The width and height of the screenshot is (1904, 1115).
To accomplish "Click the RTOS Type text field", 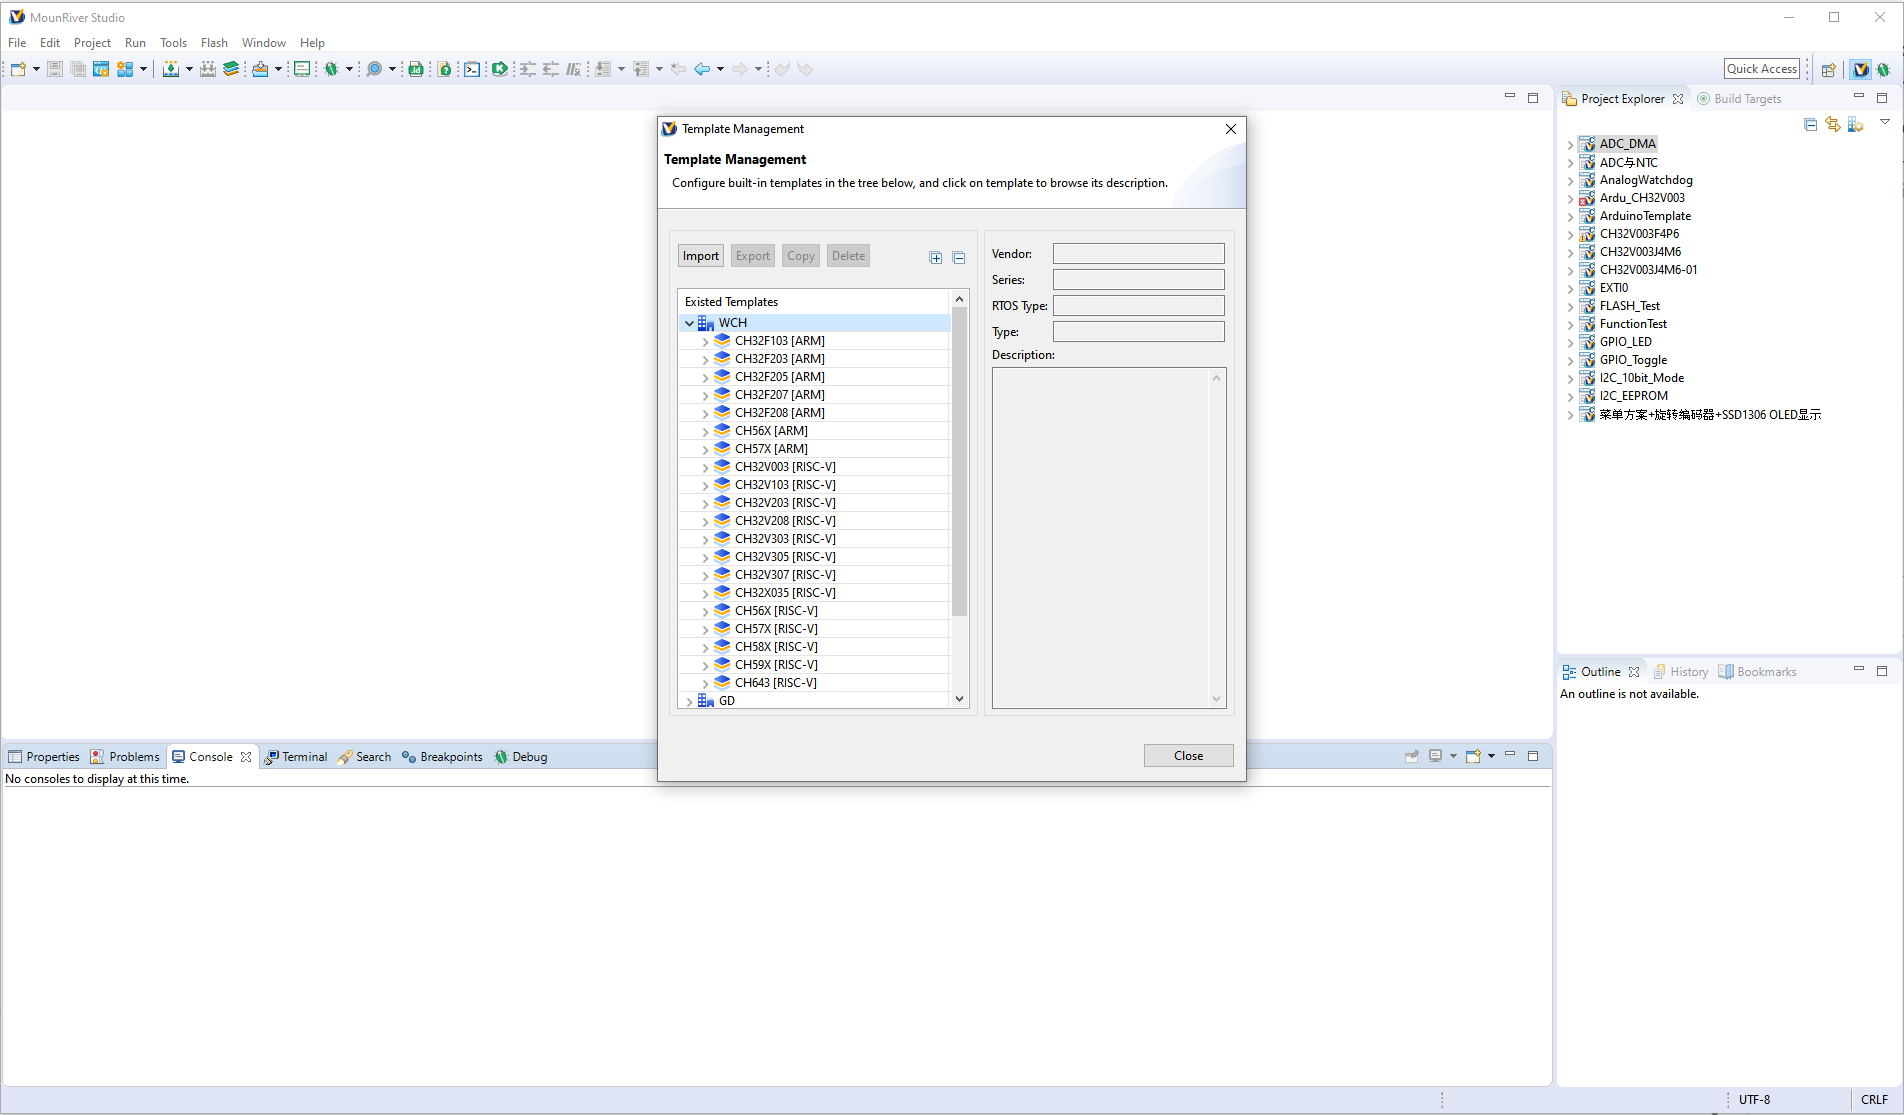I will click(x=1138, y=306).
